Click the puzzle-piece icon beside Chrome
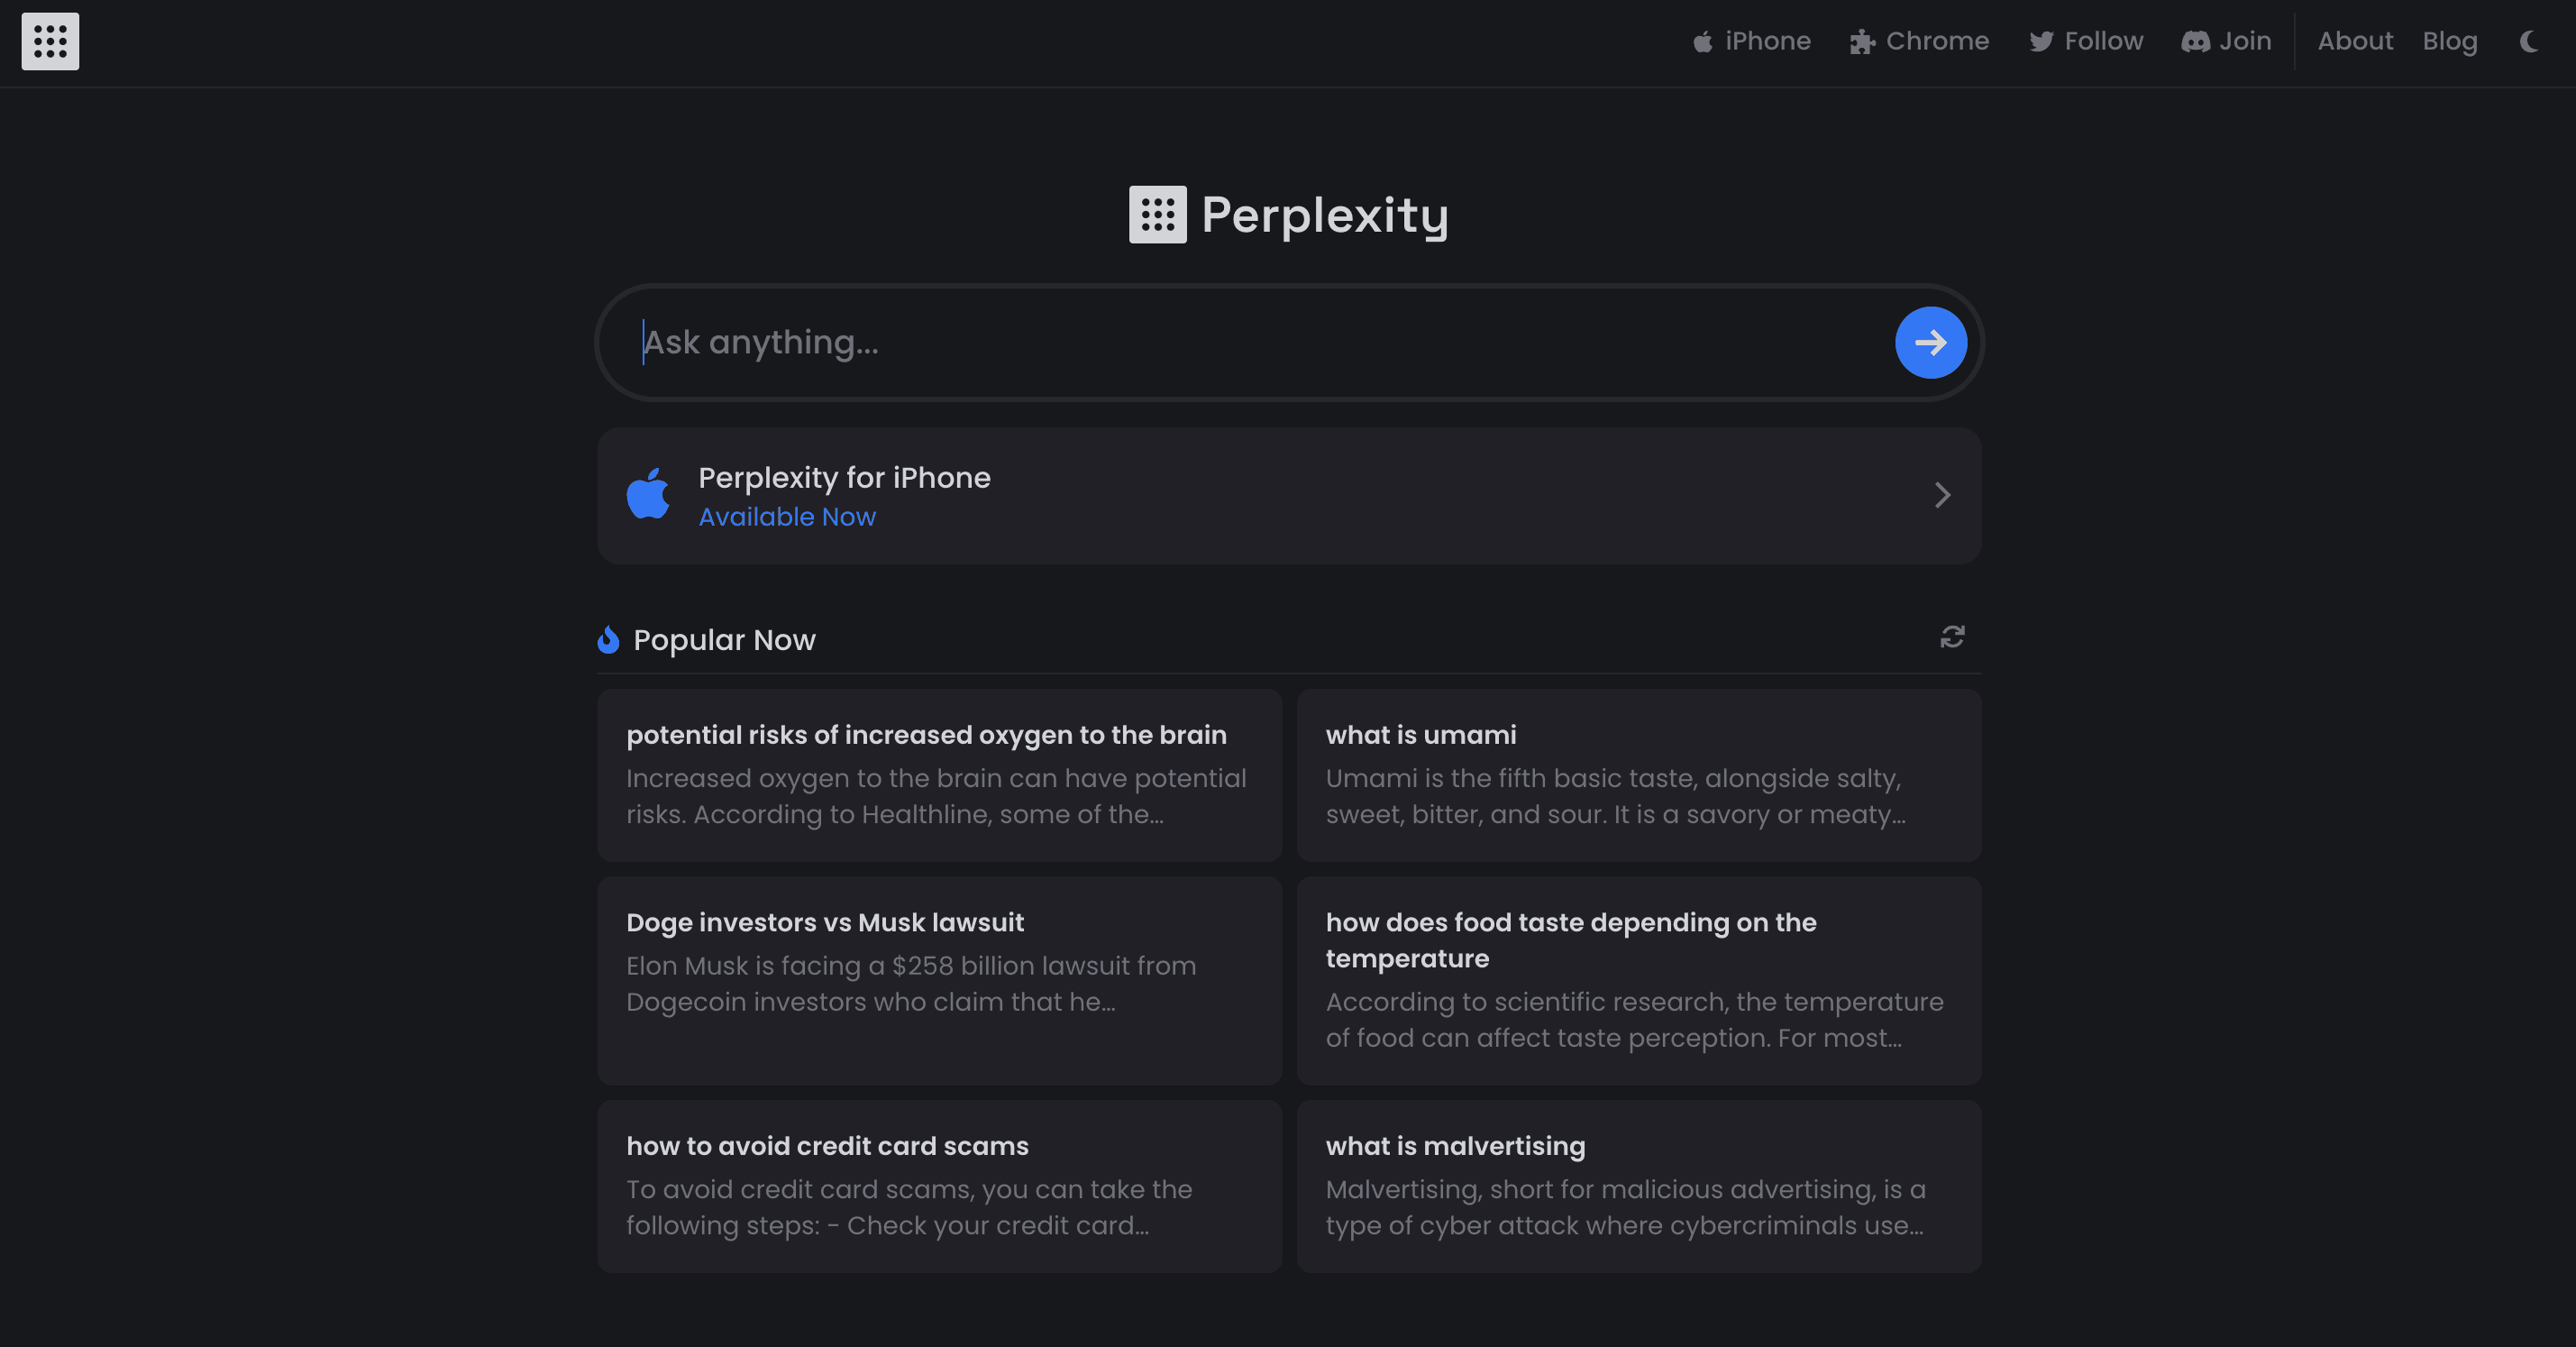The height and width of the screenshot is (1347, 2576). click(x=1861, y=42)
